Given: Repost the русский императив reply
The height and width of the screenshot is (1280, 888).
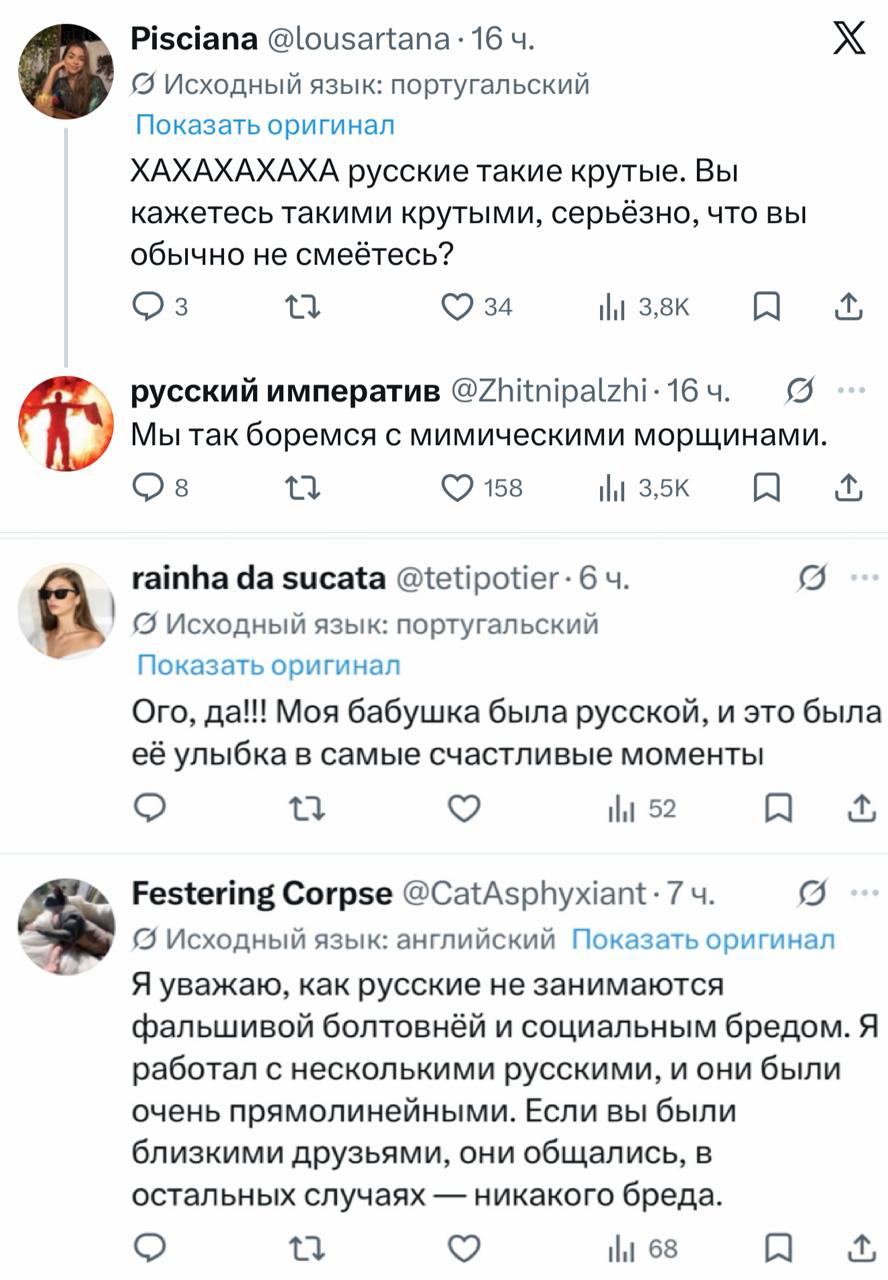Looking at the screenshot, I should point(297,487).
